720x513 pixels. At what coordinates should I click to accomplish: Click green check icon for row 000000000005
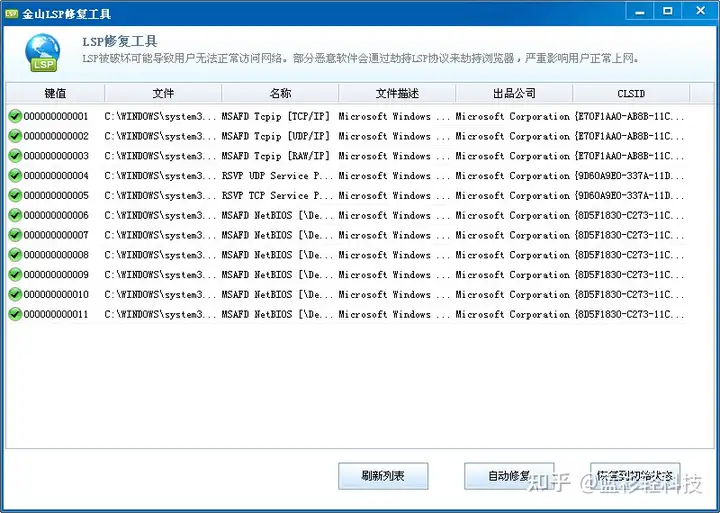(15, 195)
